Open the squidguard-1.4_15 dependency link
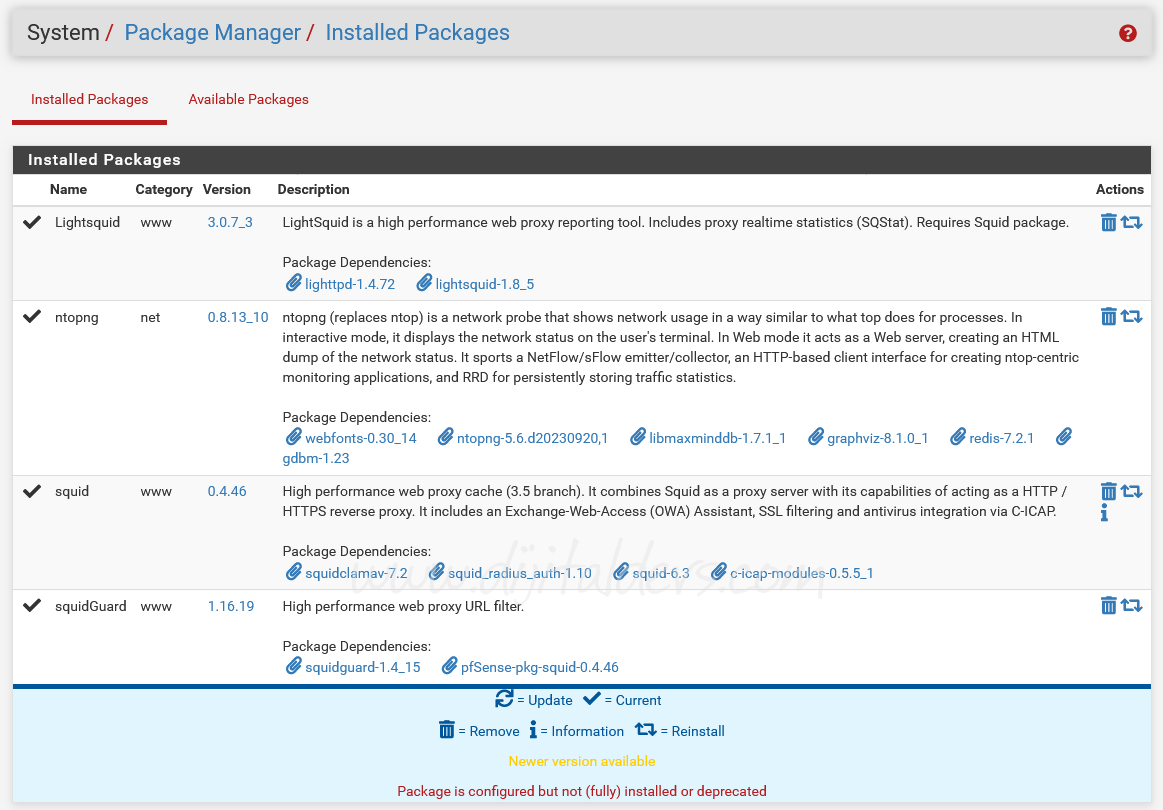1163x810 pixels. (x=362, y=667)
